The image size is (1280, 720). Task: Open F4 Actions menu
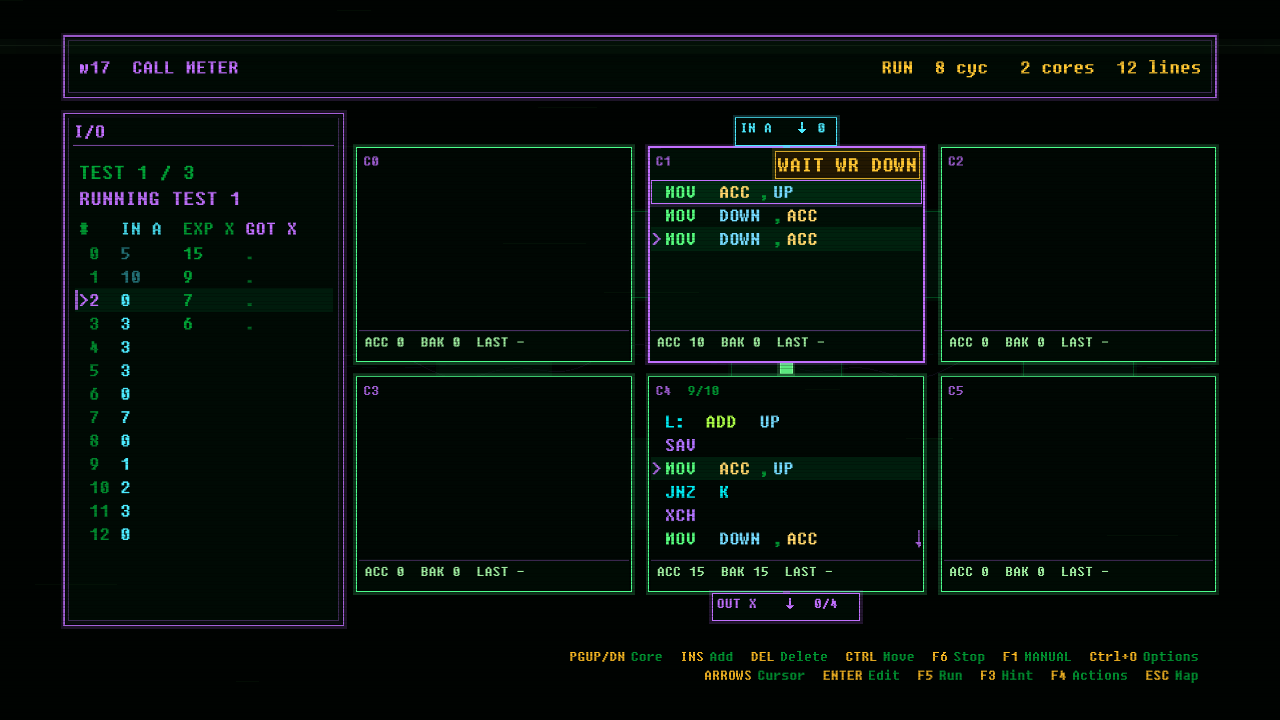(x=1089, y=676)
